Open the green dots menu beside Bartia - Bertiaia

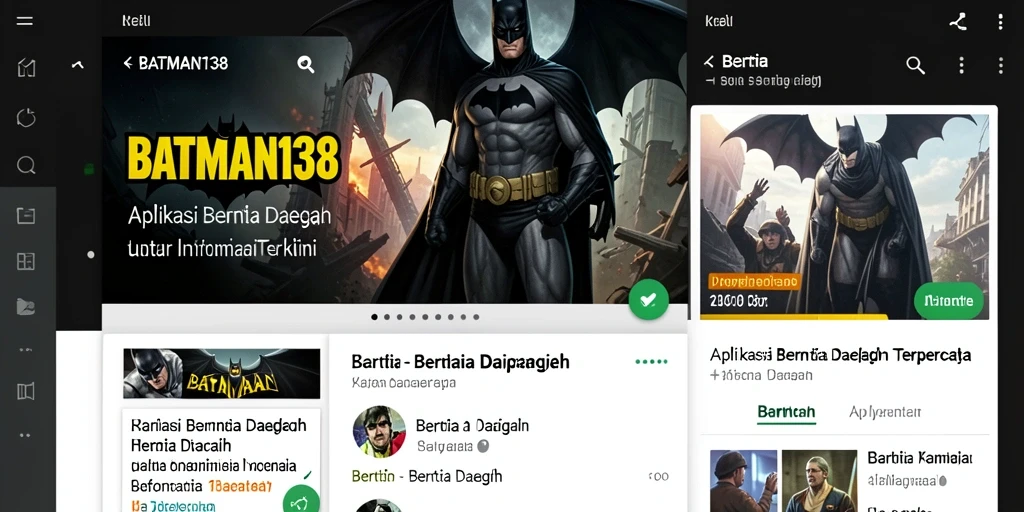651,361
